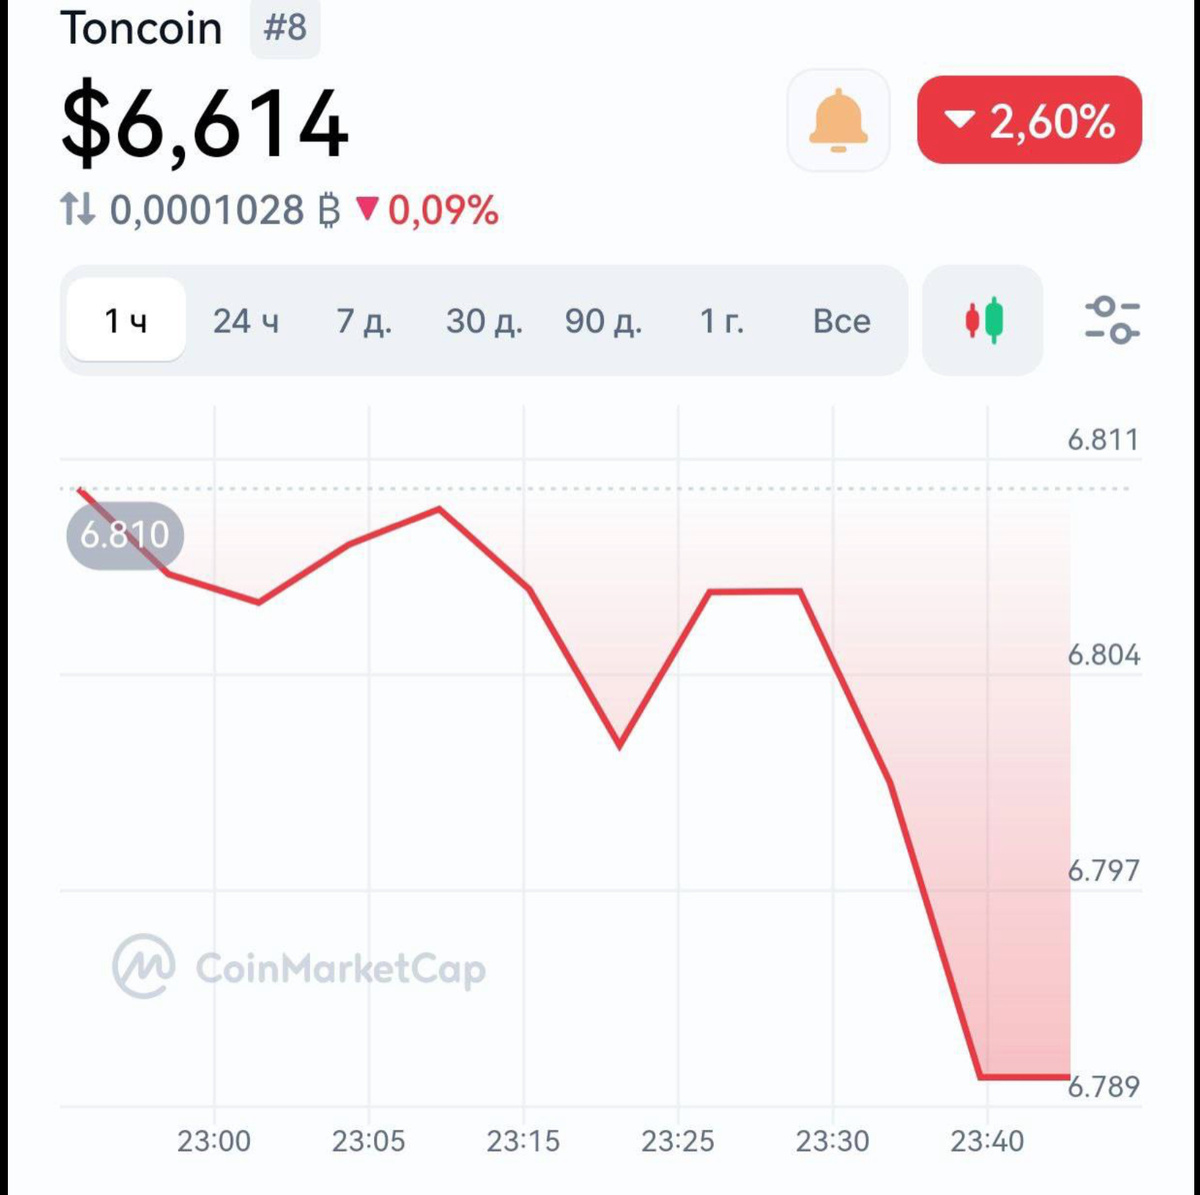The image size is (1200, 1195).
Task: Tap the swap arrows next to BTC price
Action: (77, 210)
